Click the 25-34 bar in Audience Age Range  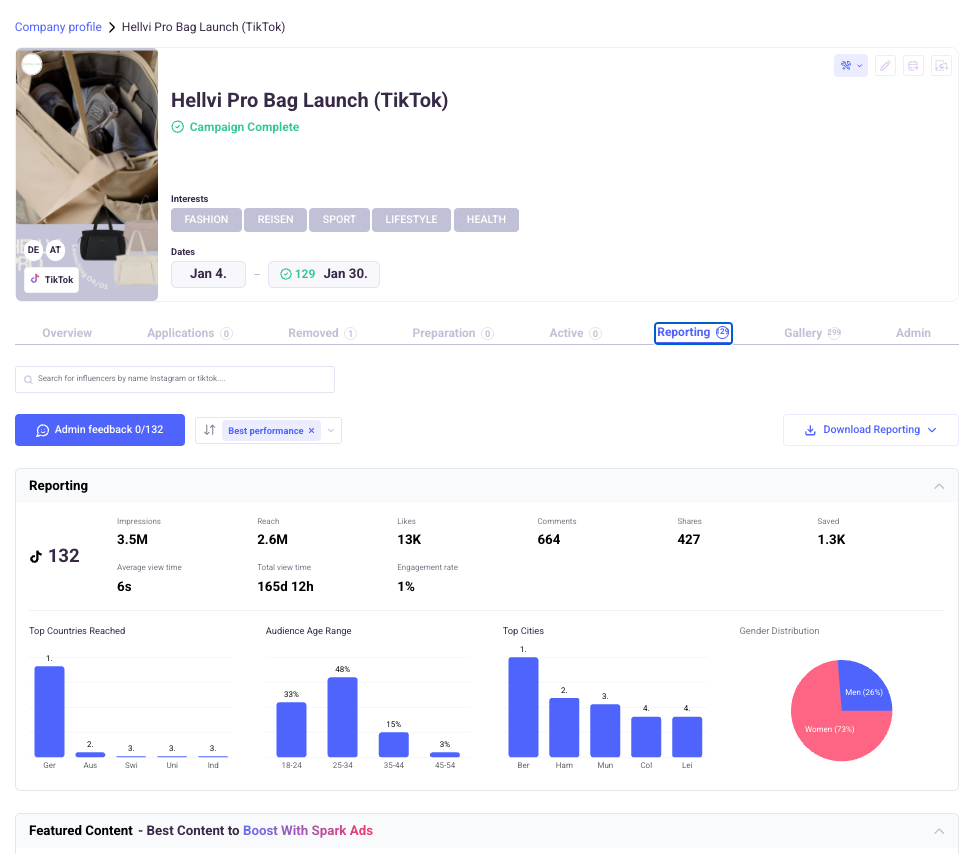(342, 717)
